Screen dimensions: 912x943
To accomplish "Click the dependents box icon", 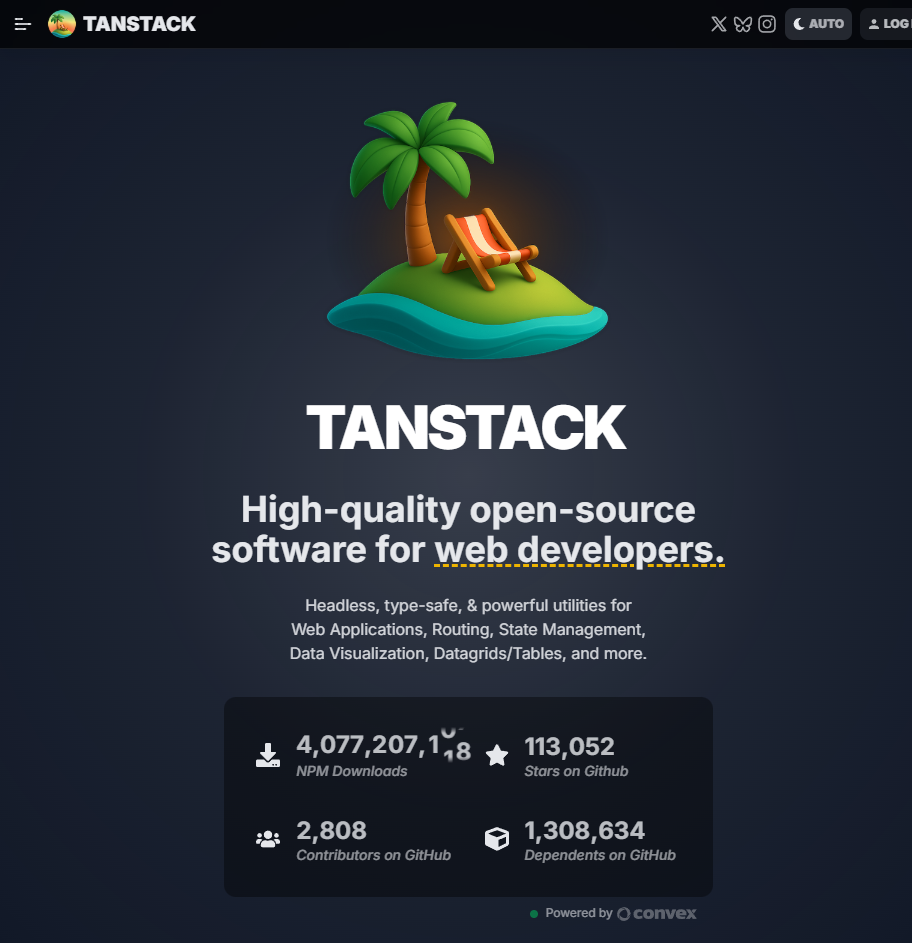I will 497,839.
